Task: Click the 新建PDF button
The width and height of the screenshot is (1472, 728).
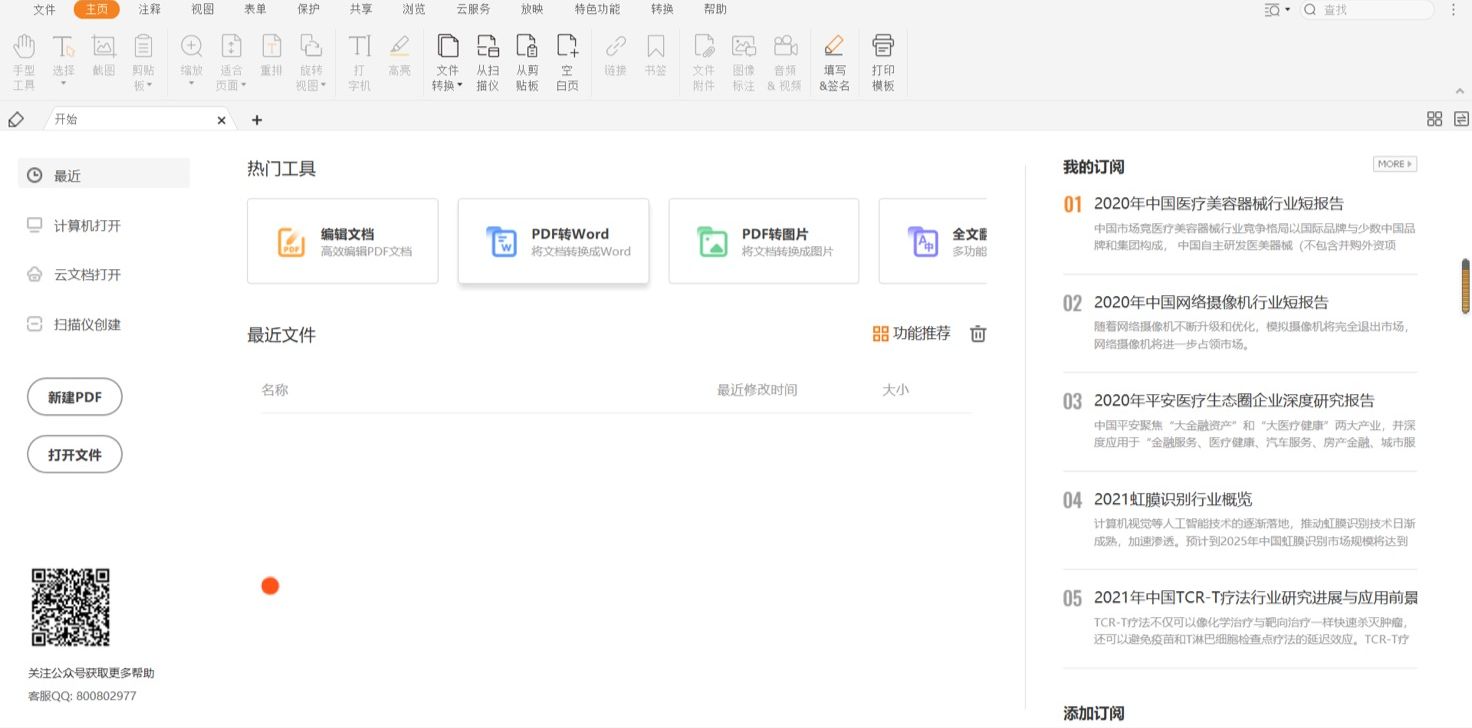Action: click(x=74, y=396)
